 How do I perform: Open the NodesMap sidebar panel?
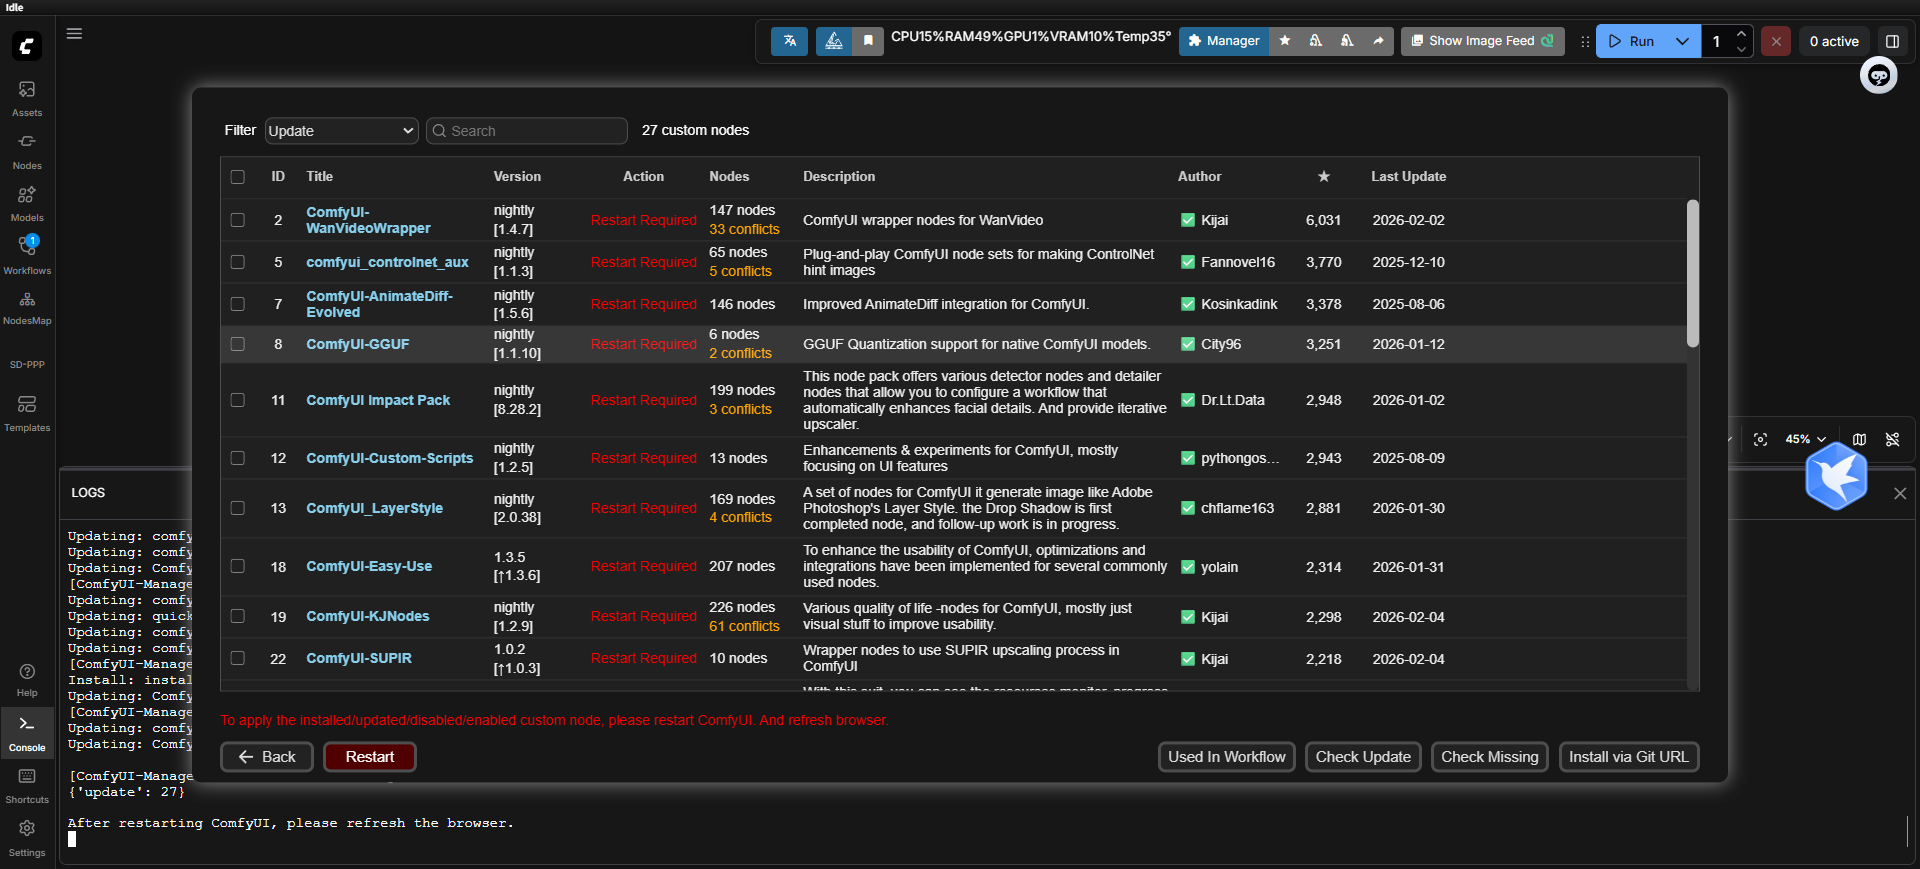click(x=27, y=308)
